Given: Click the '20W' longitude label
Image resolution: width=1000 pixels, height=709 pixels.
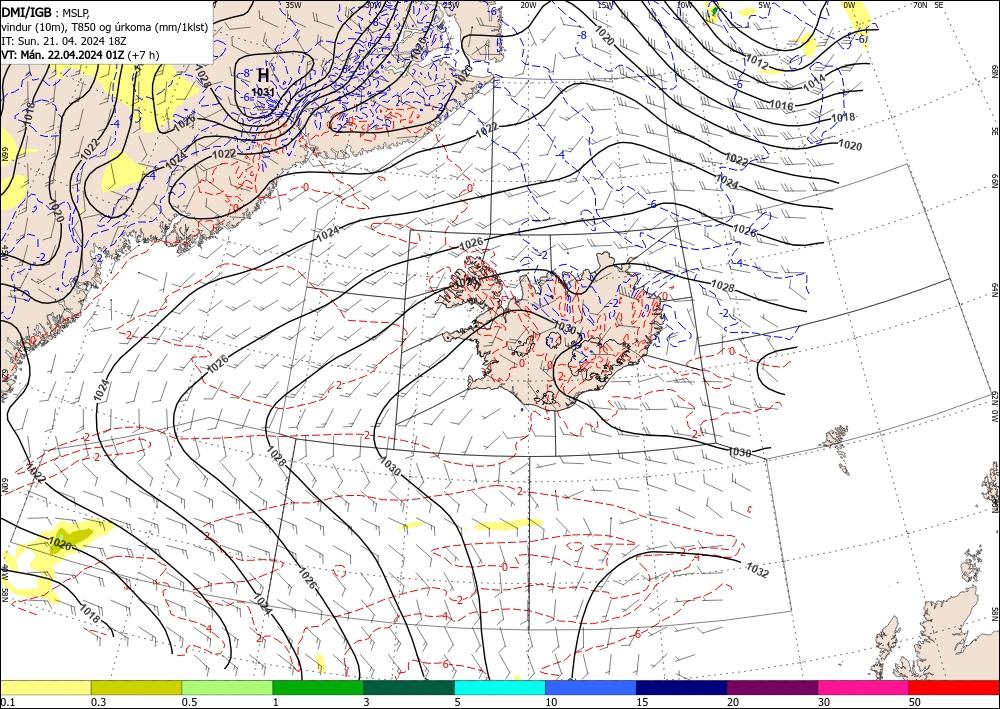Looking at the screenshot, I should [x=527, y=5].
